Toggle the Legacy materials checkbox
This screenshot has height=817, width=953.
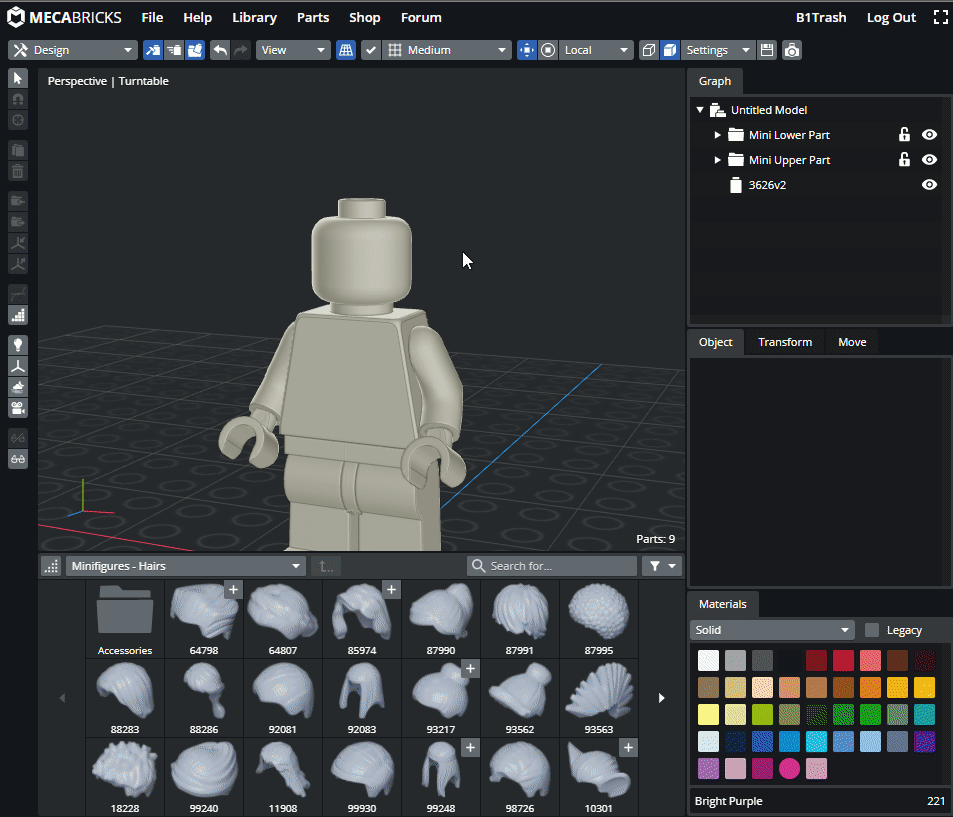pos(872,630)
